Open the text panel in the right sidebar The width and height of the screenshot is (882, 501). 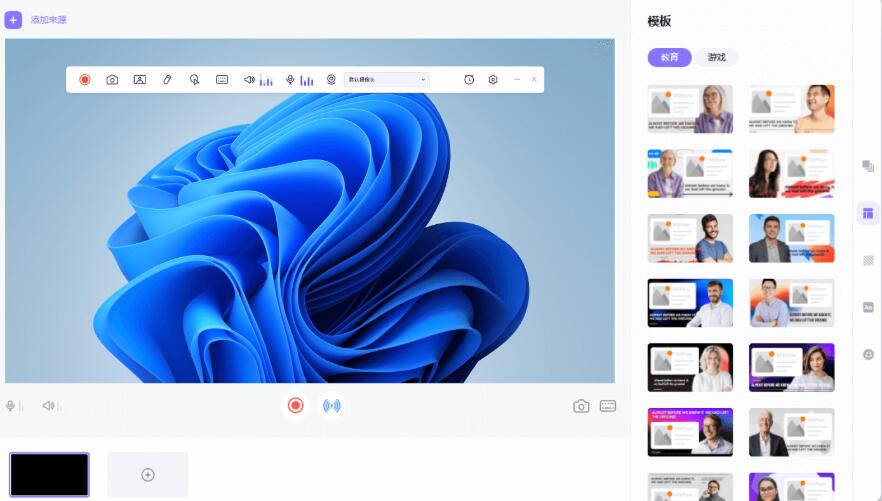point(868,307)
